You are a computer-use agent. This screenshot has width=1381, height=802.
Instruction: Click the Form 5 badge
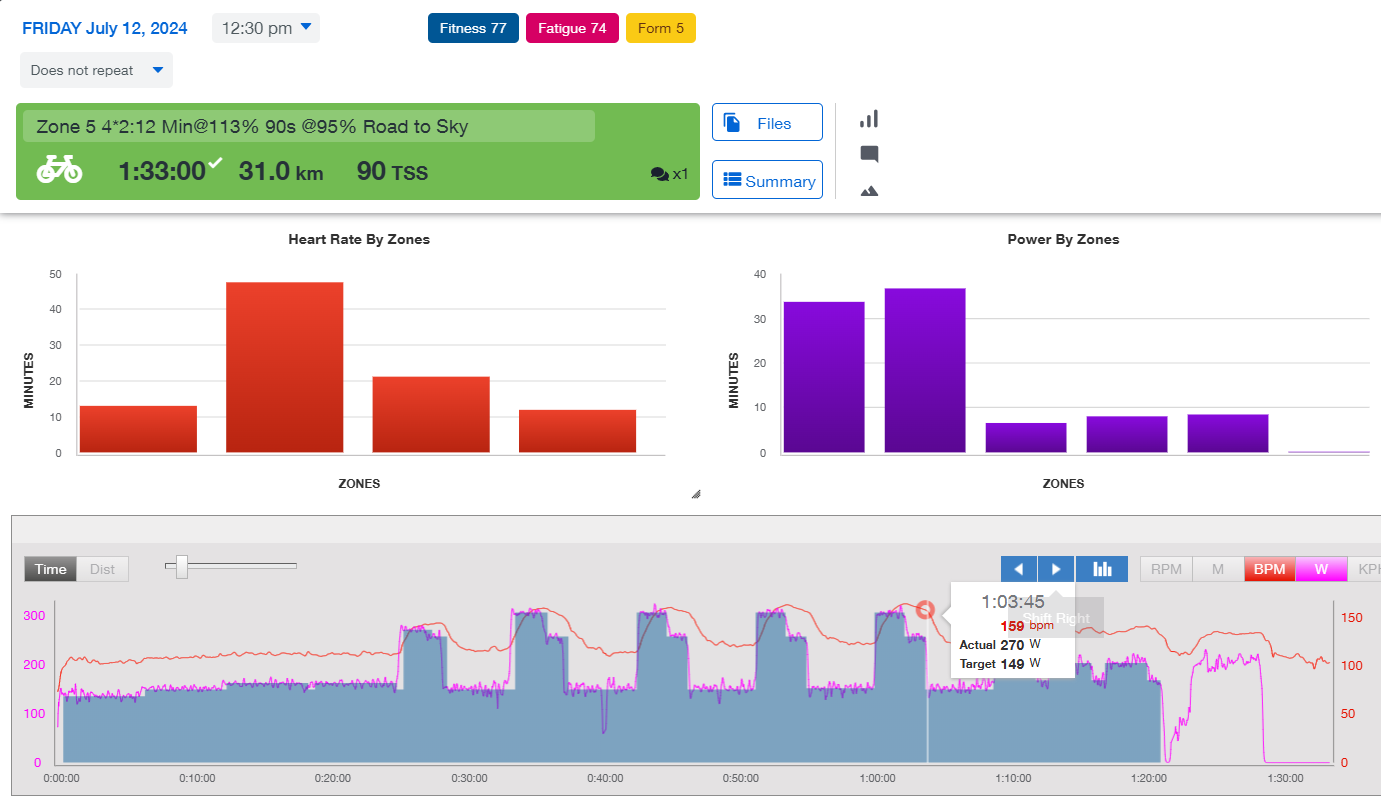pos(661,28)
